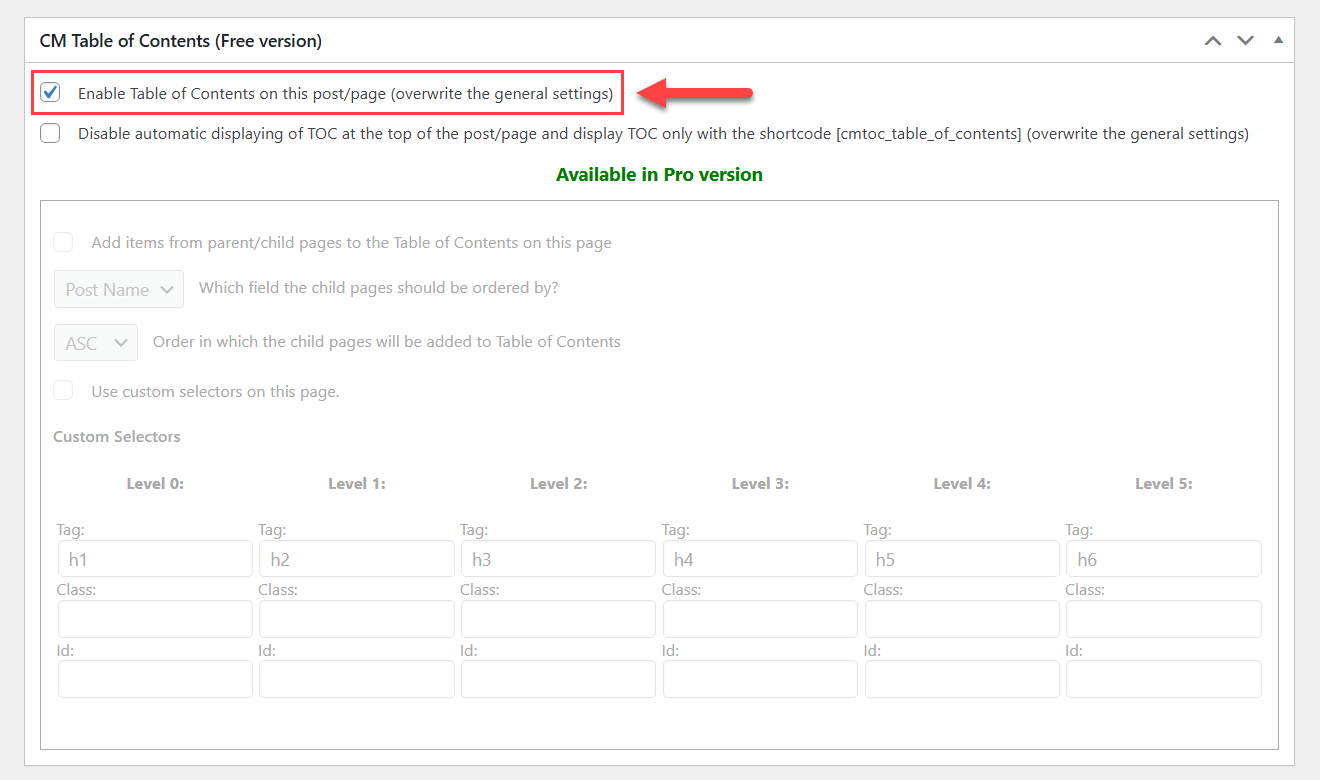This screenshot has height=780, width=1320.
Task: Click the Level 0 Tag field h1
Action: (155, 559)
